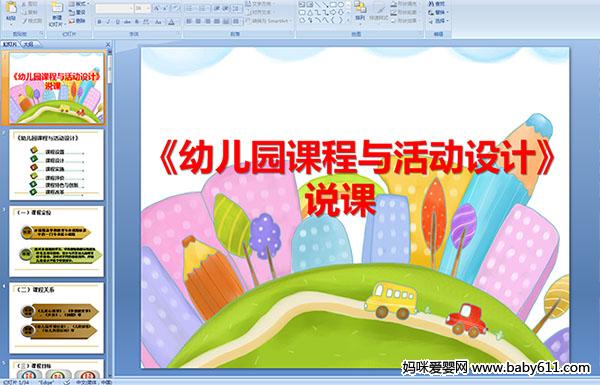Switch to the Slides pane tab
The height and width of the screenshot is (385, 600).
point(10,44)
